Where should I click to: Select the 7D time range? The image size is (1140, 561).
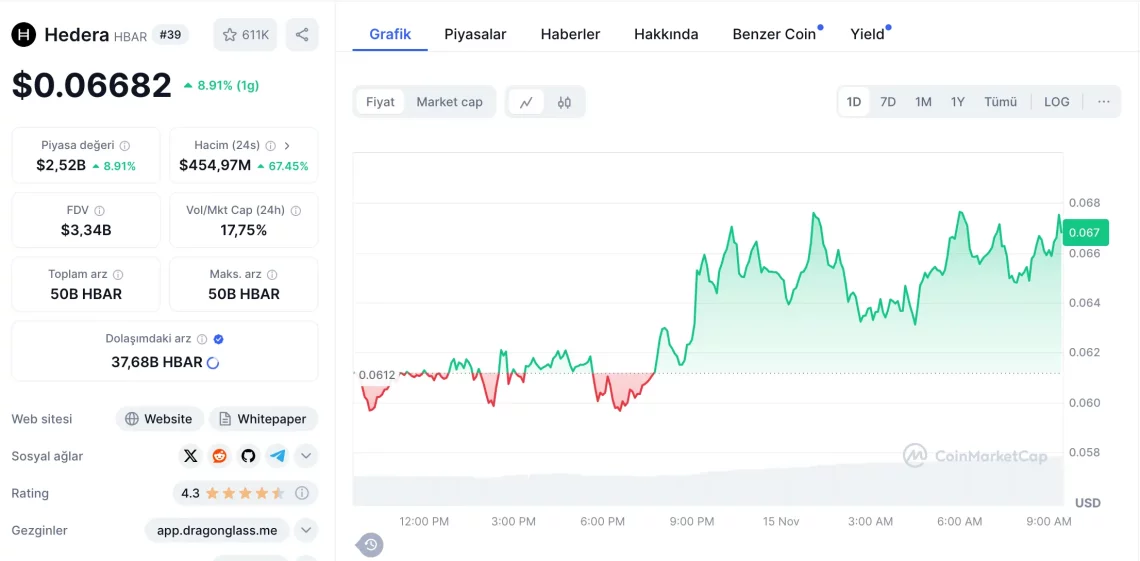click(888, 102)
